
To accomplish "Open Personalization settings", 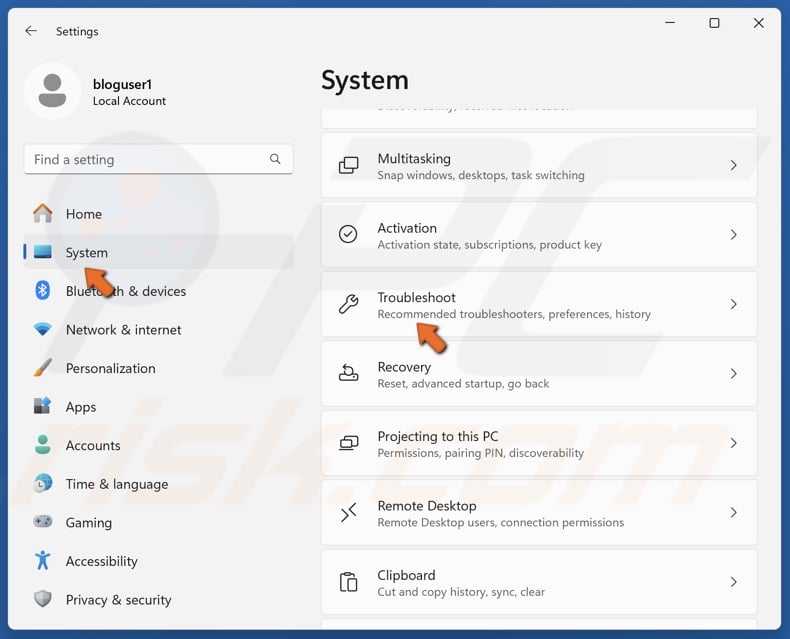I will [x=159, y=368].
